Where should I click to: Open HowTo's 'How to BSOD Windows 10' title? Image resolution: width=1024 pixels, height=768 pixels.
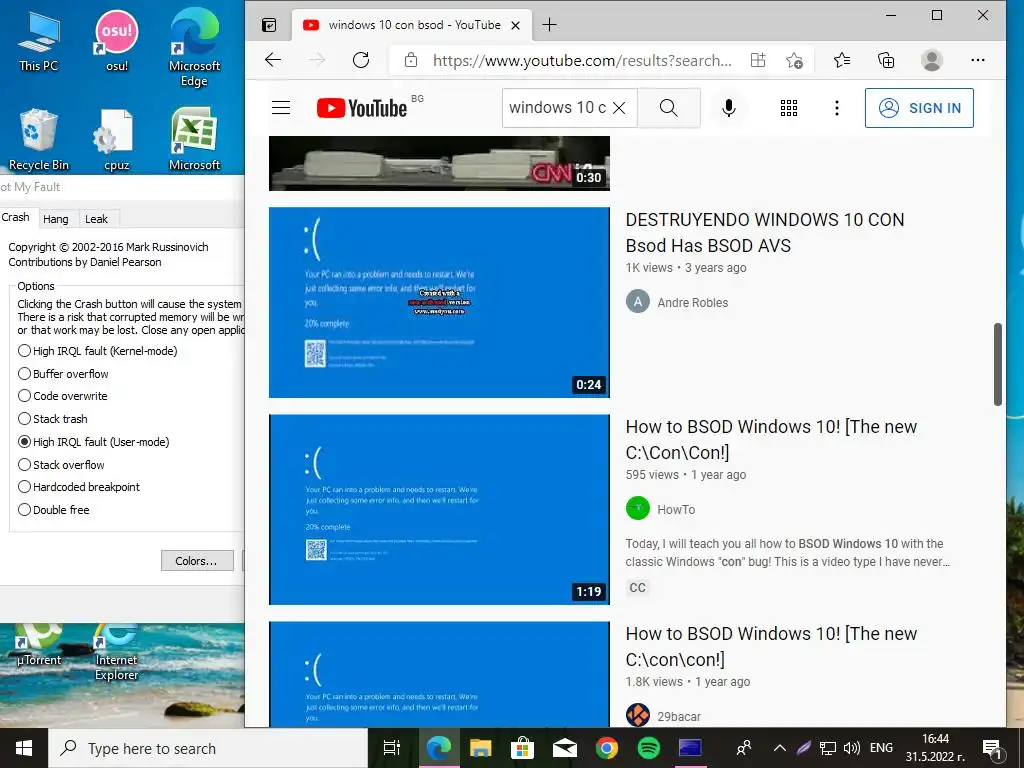click(771, 440)
